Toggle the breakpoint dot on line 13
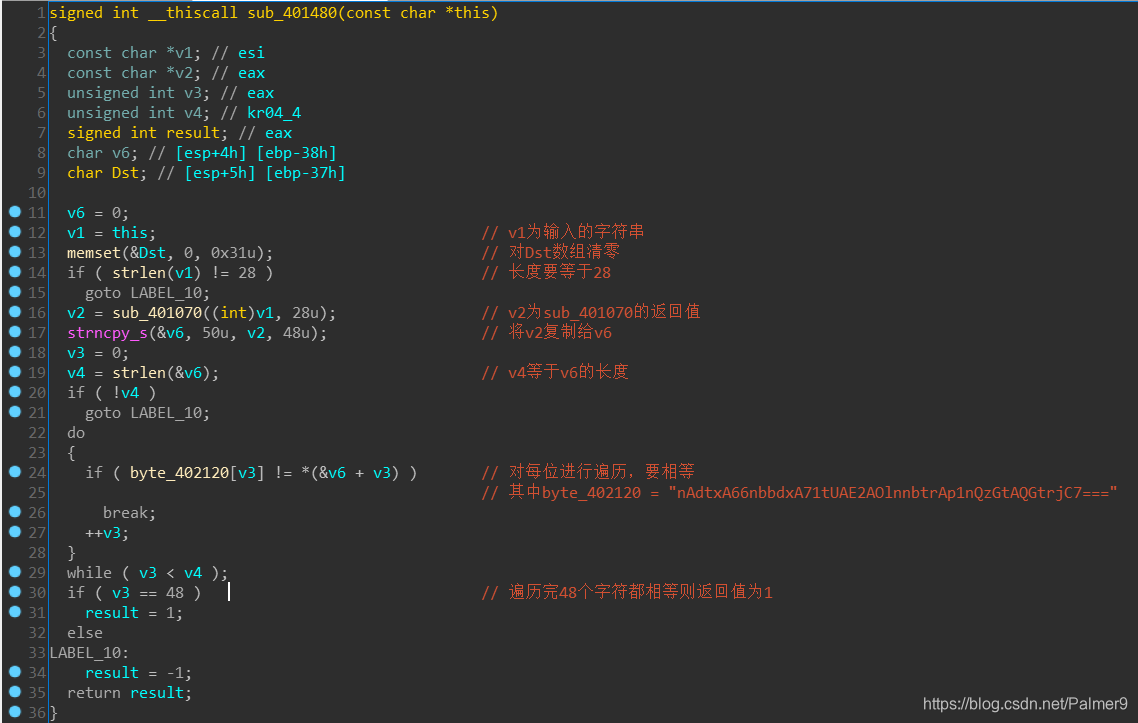Viewport: 1138px width, 723px height. tap(15, 252)
